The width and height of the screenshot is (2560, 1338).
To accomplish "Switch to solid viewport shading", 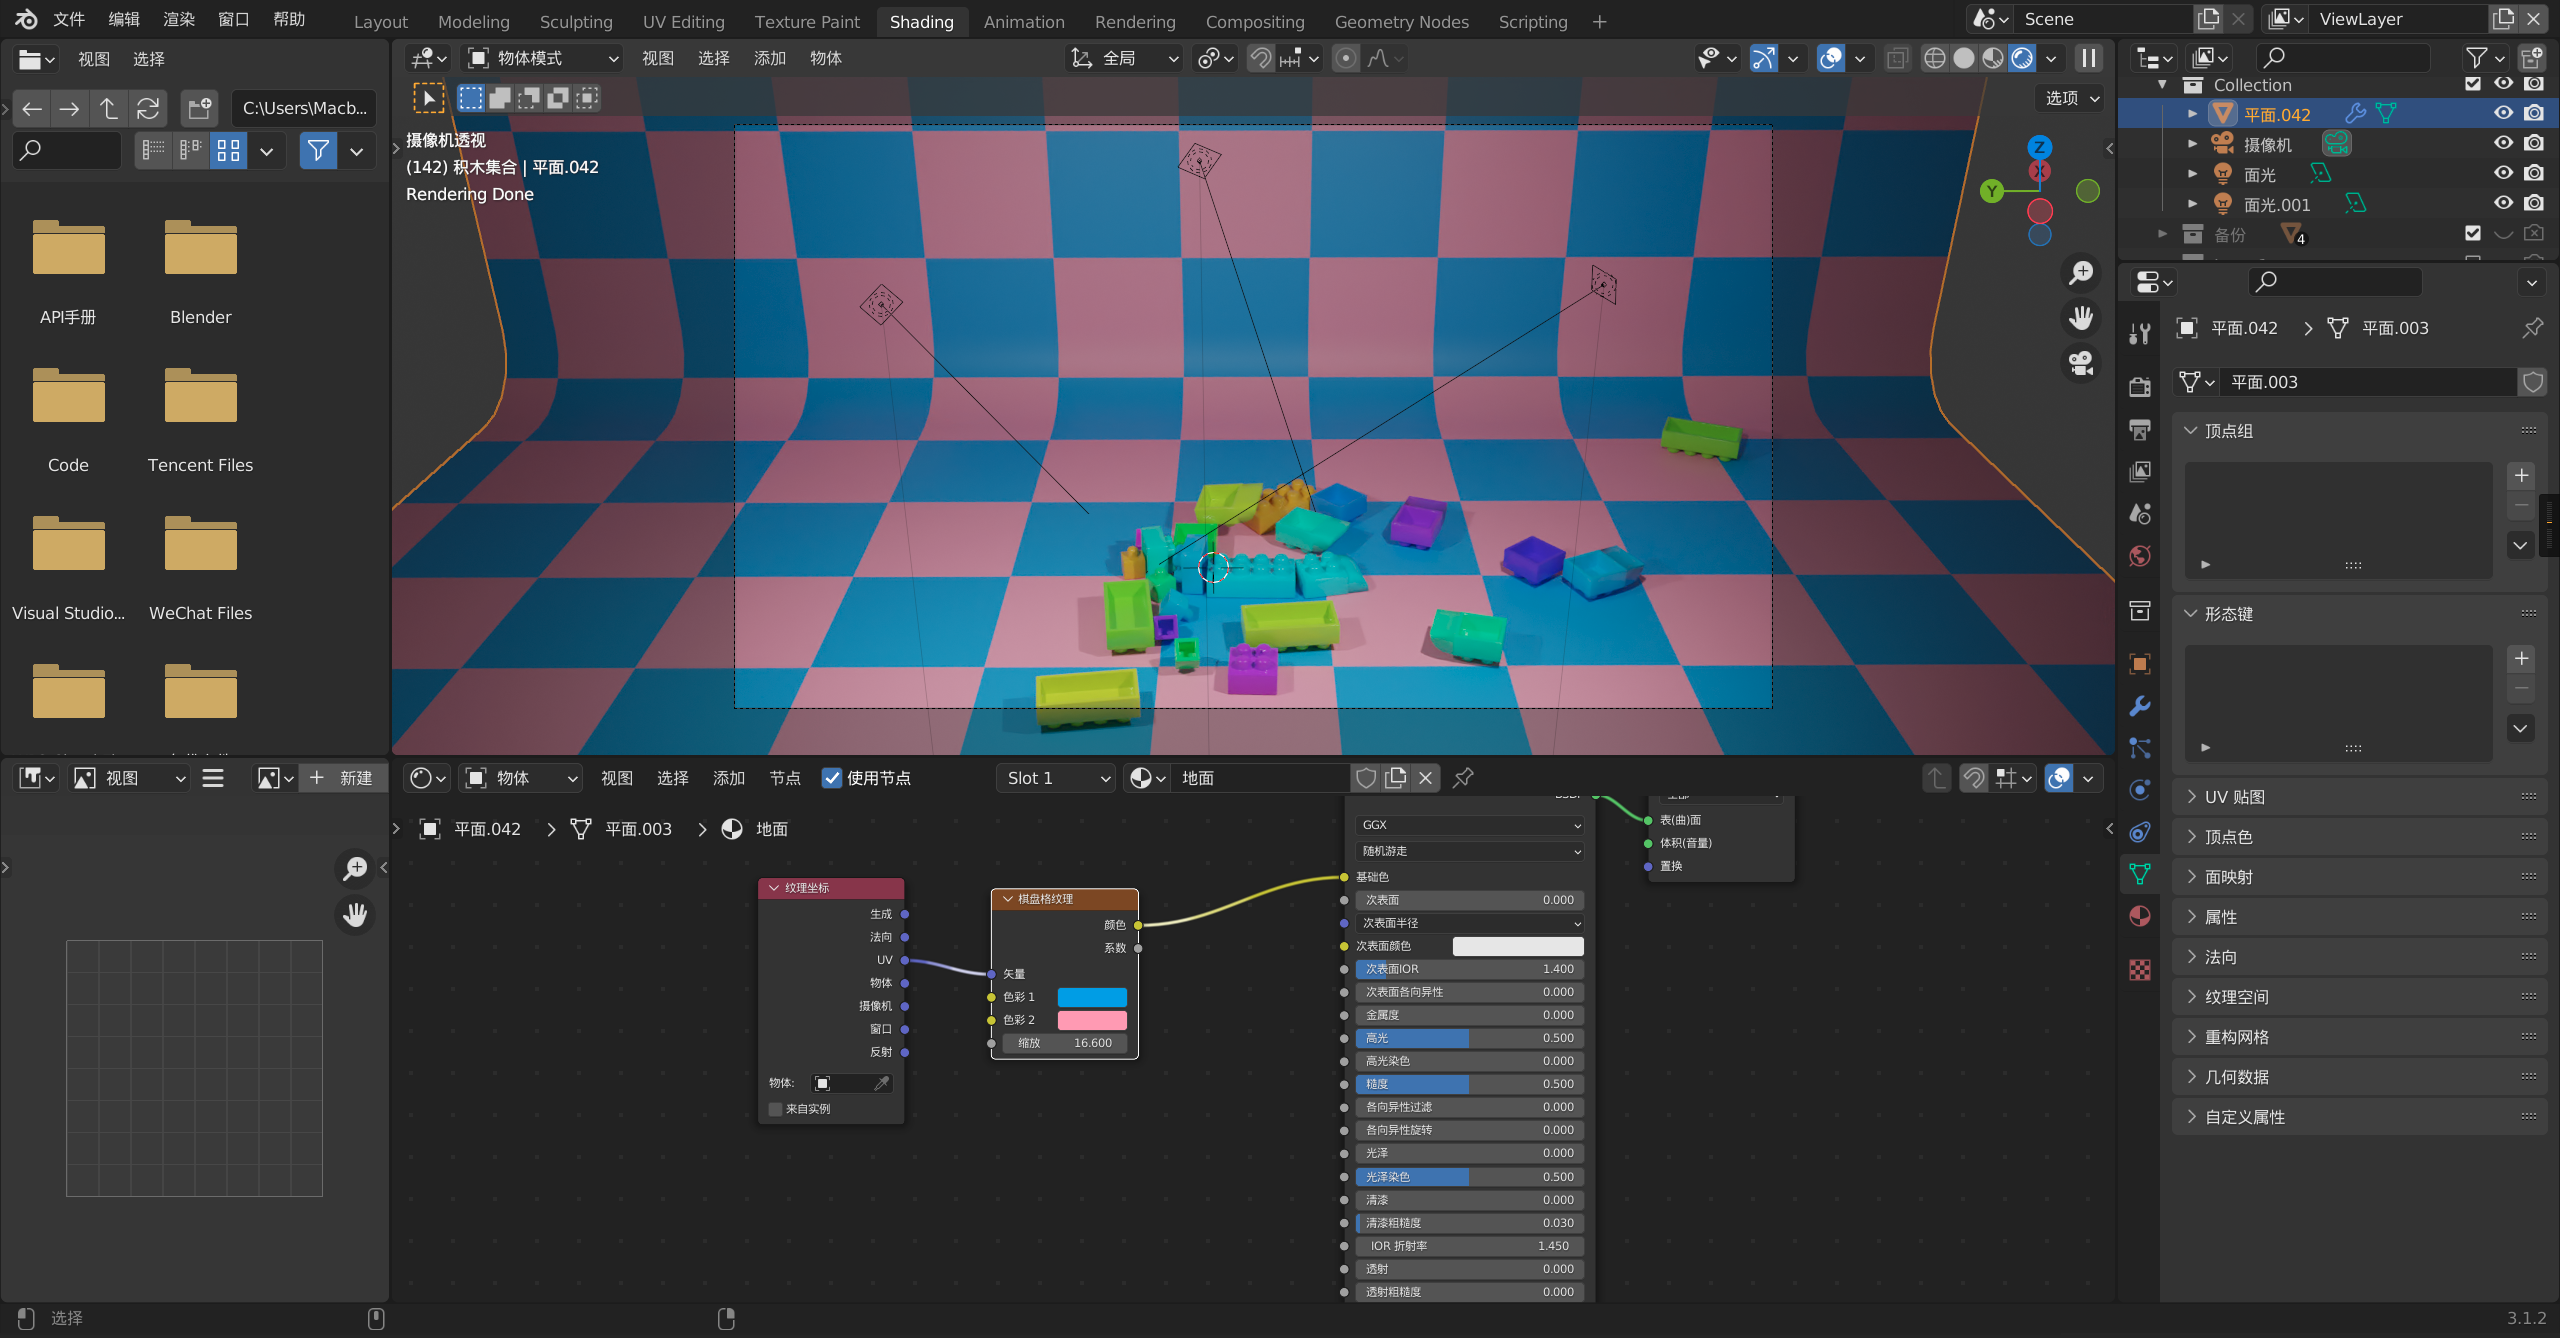I will [1964, 58].
